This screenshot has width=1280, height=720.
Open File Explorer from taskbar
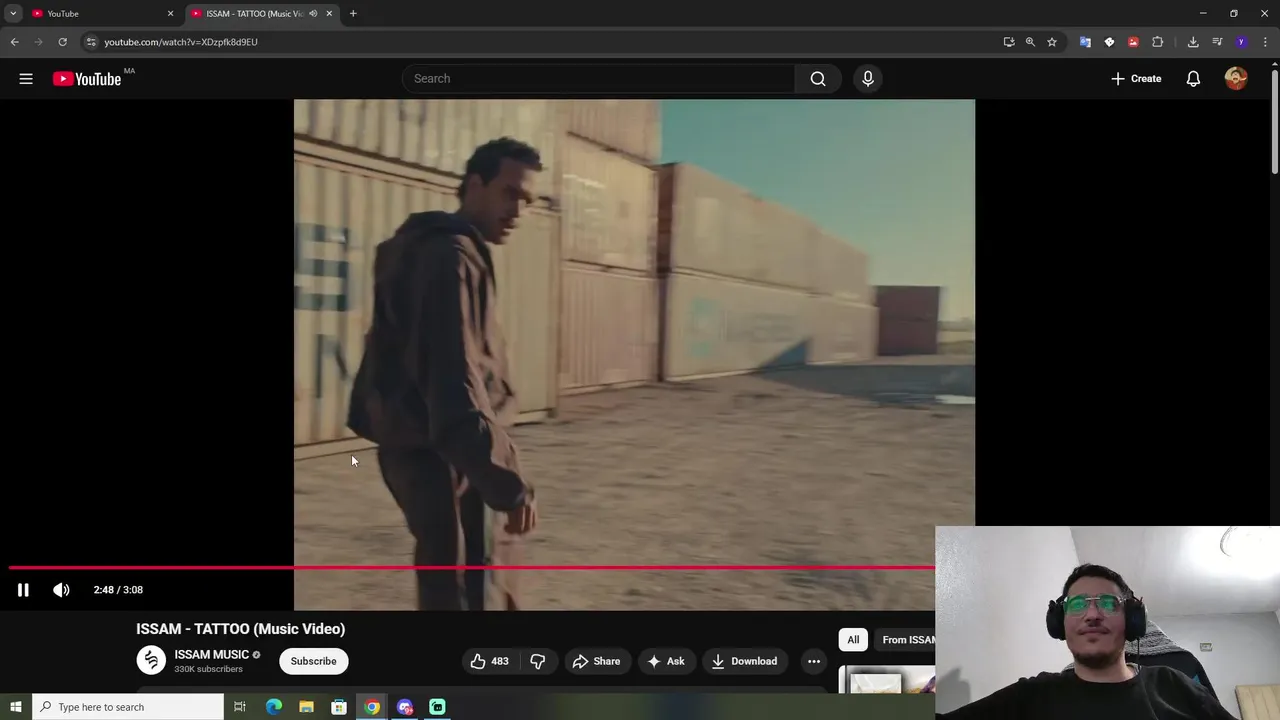click(306, 707)
